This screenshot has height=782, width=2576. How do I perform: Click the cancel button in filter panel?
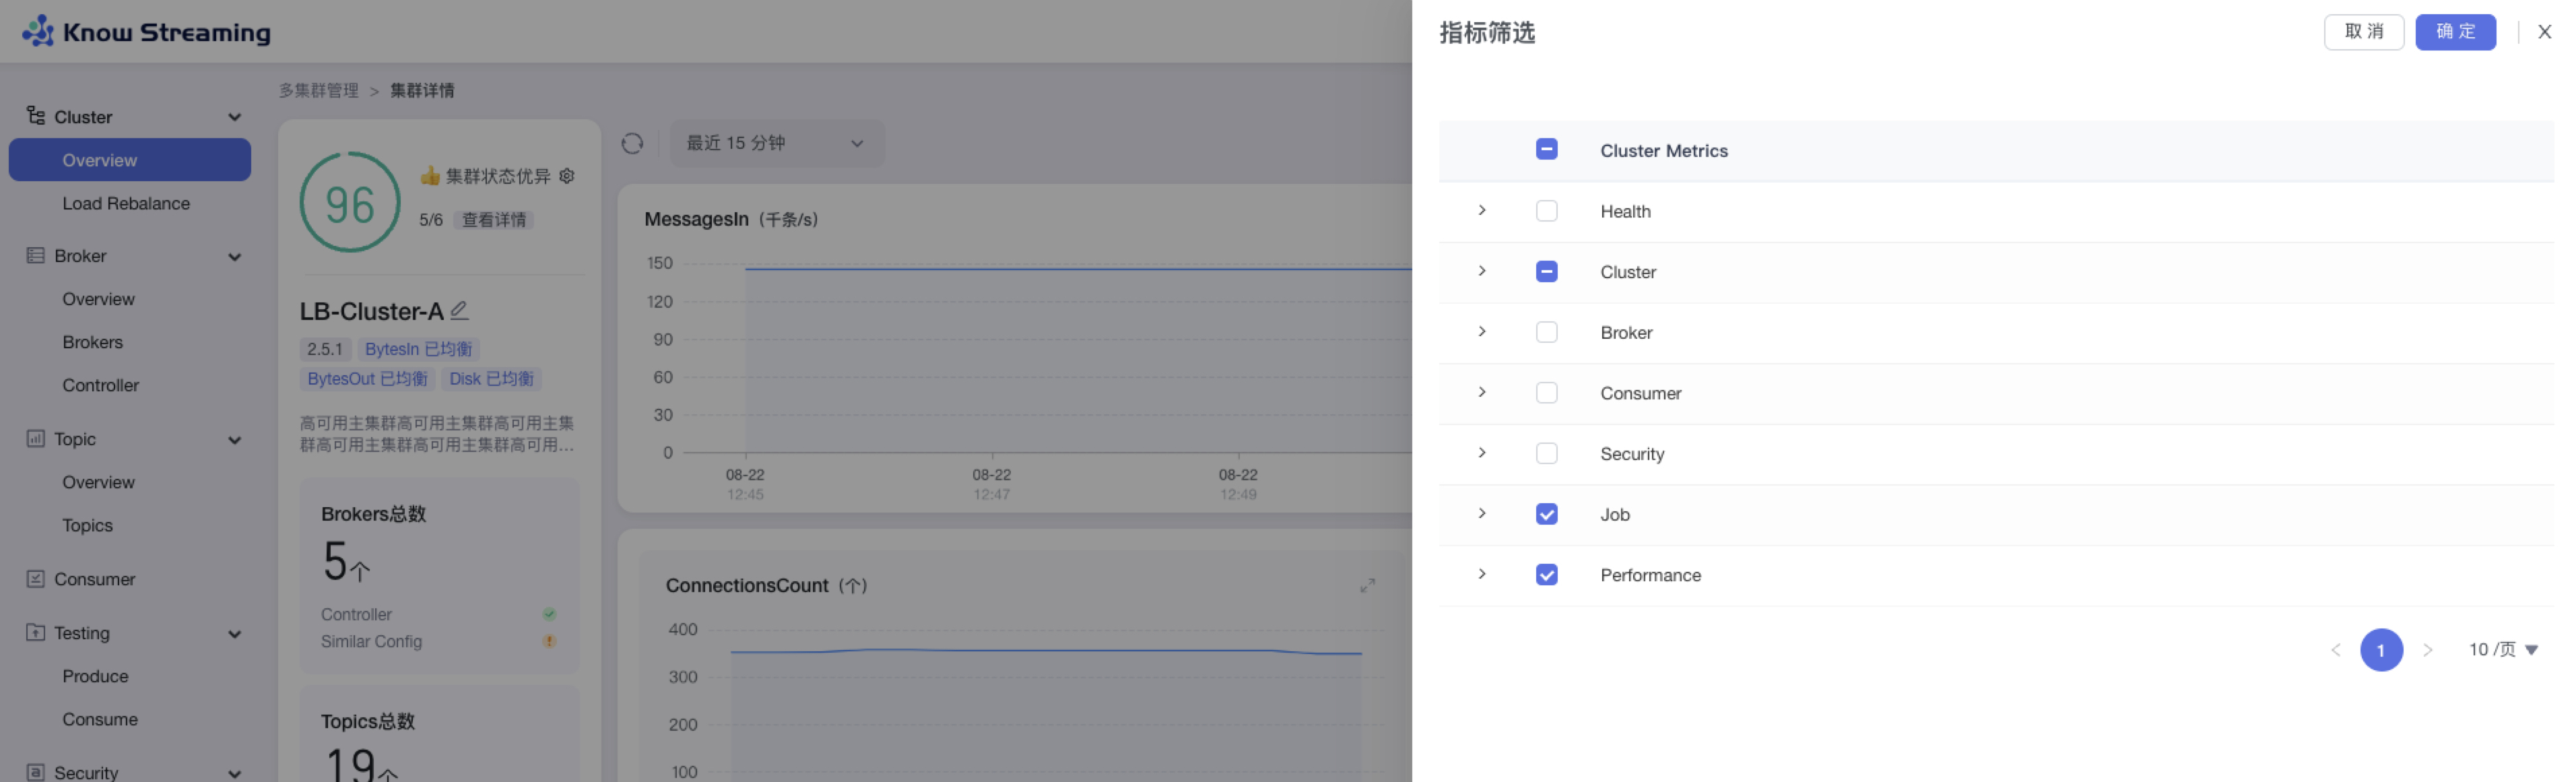2363,32
